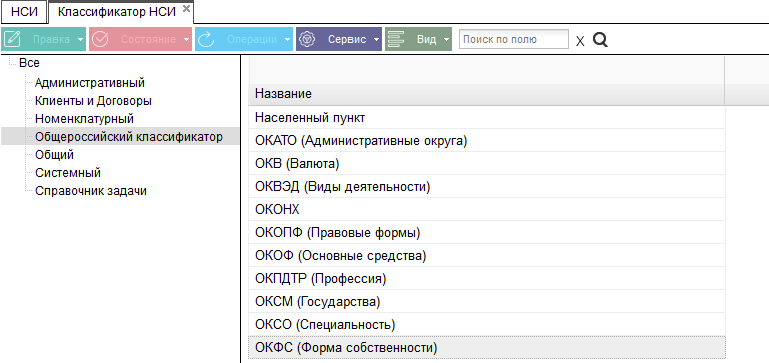
Task: Expand the Состояние dropdown arrow
Action: tap(186, 40)
